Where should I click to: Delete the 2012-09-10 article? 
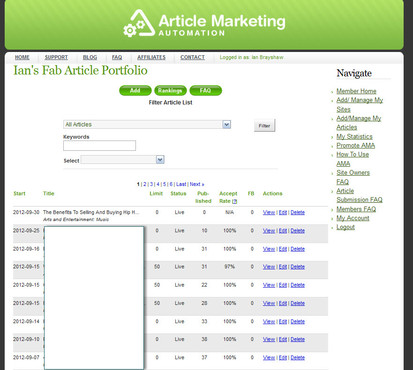(x=298, y=339)
